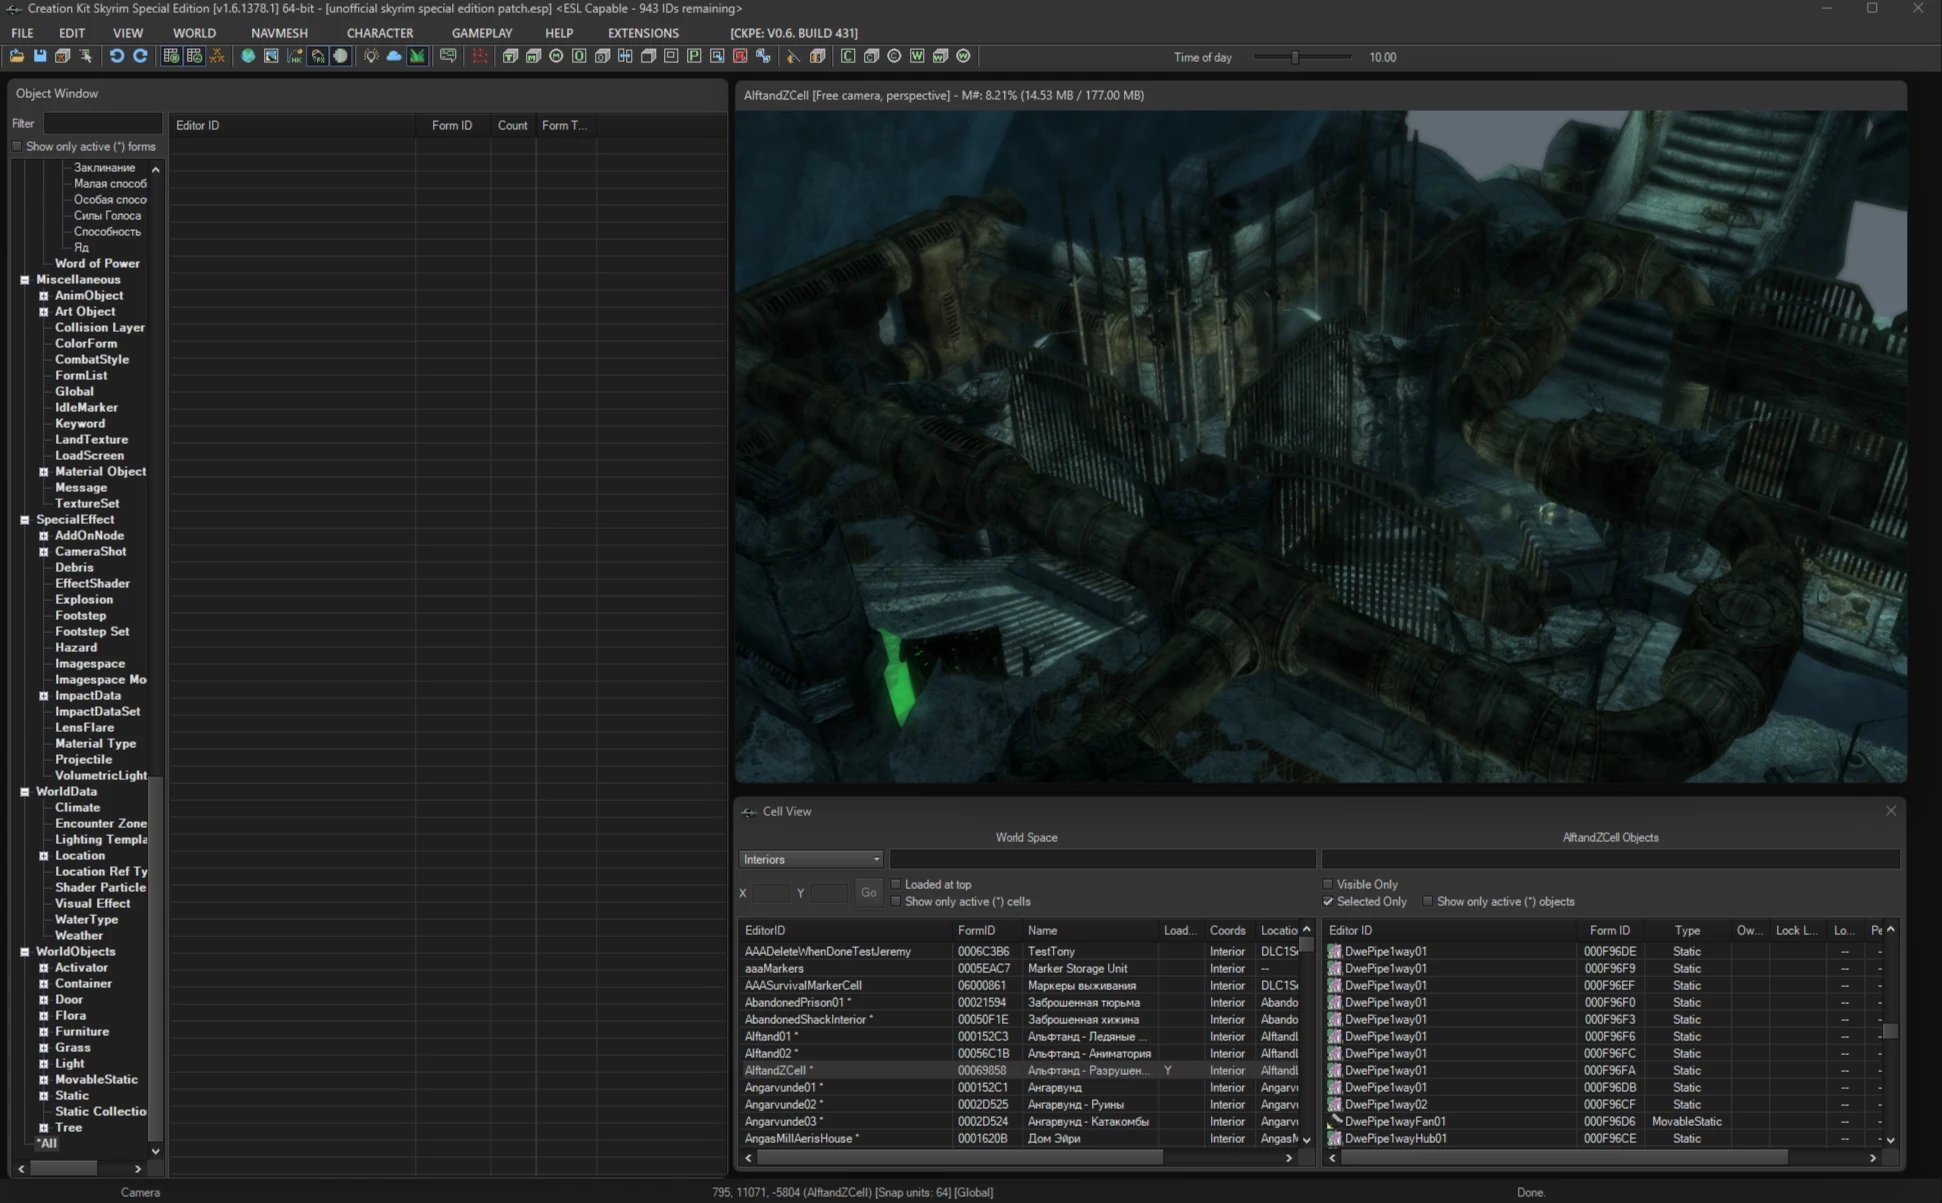The width and height of the screenshot is (1942, 1203).
Task: Click the Object Window Filter field
Action: coord(102,124)
